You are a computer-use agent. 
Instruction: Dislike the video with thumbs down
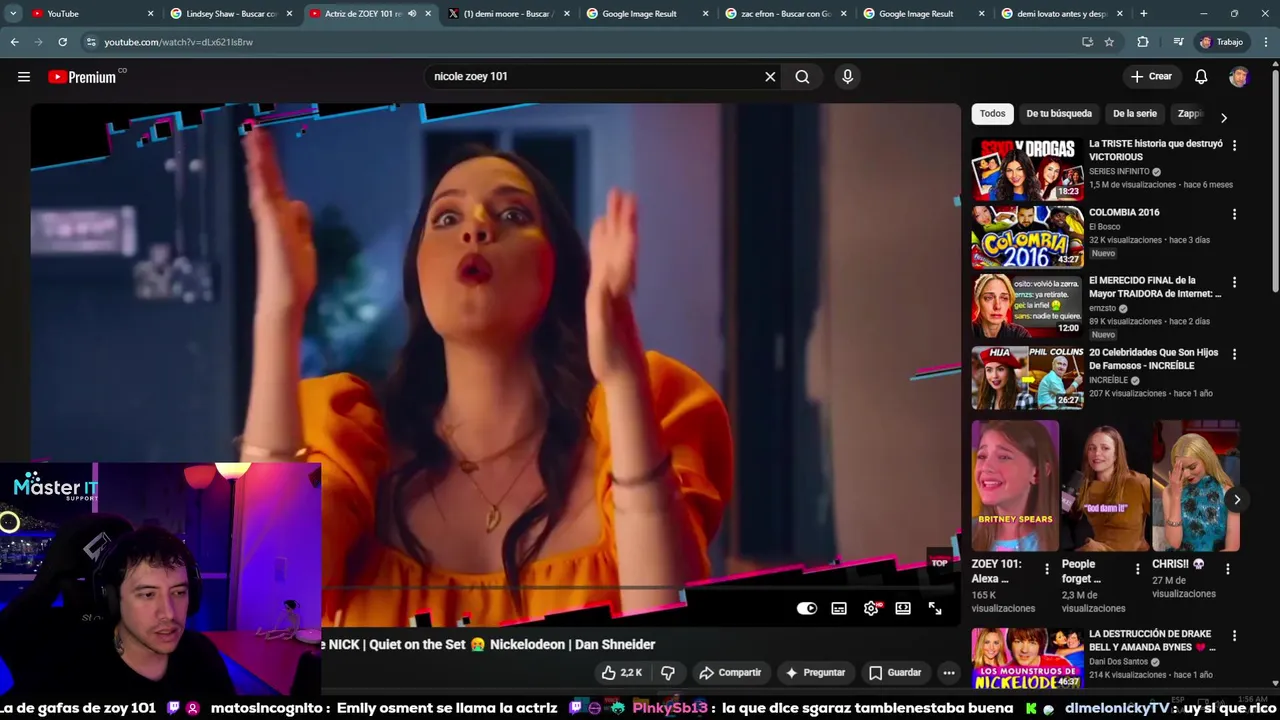[x=668, y=672]
